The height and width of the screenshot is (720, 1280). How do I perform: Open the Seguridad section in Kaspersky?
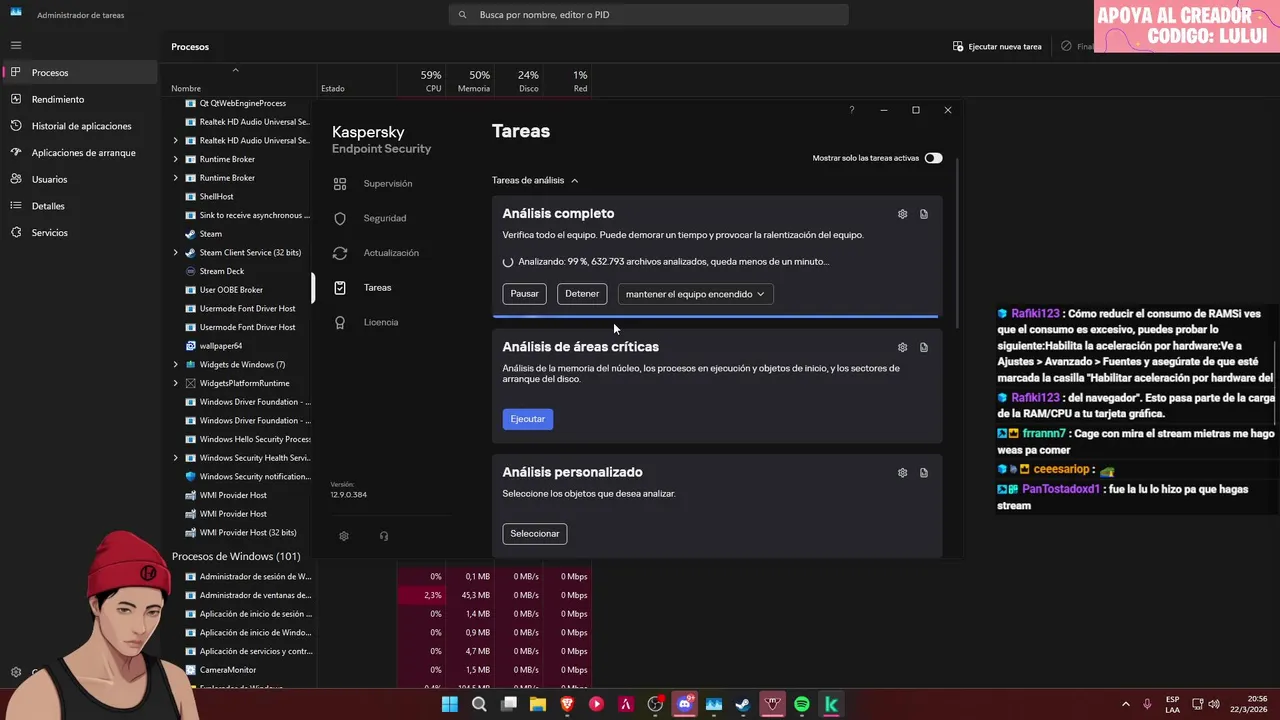[x=384, y=218]
